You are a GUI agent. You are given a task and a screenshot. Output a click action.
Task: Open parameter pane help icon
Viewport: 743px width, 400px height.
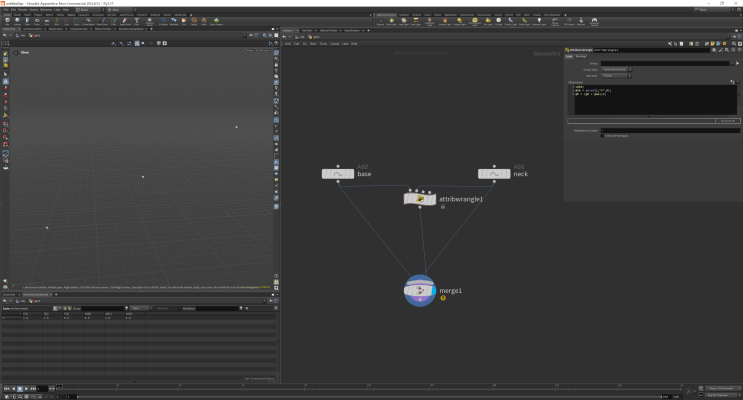pos(740,50)
